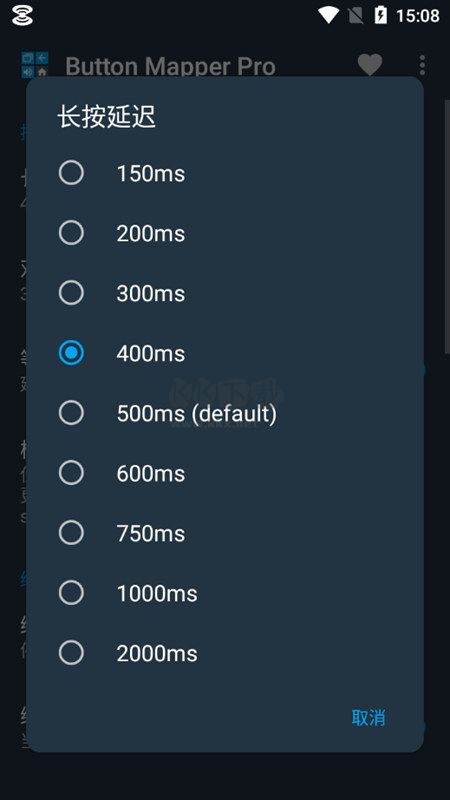450x800 pixels.
Task: Click the heart favorite icon
Action: pyautogui.click(x=370, y=65)
